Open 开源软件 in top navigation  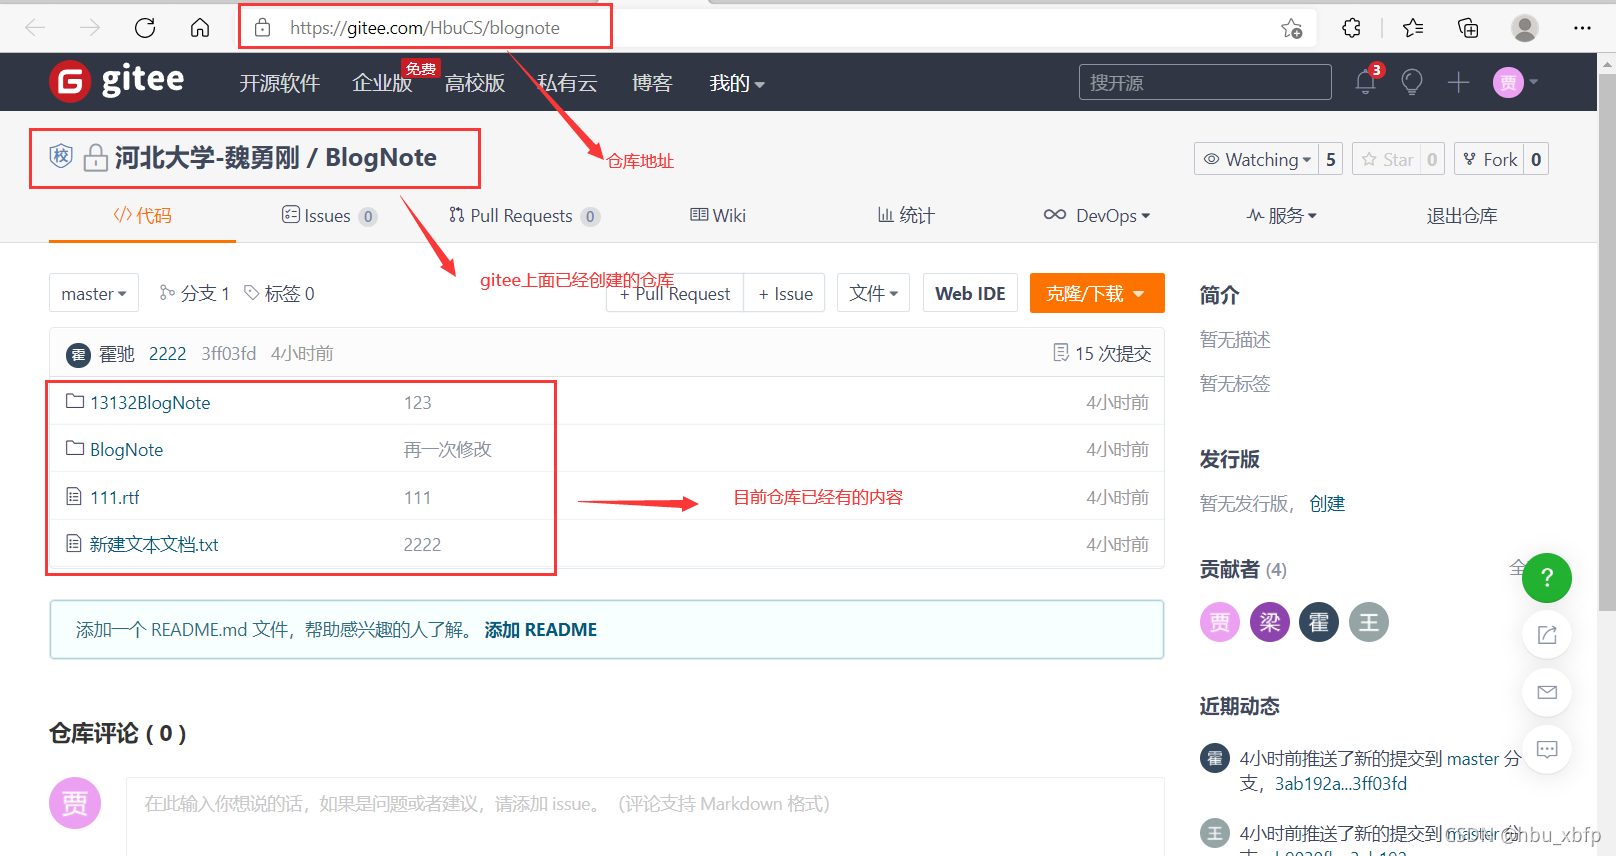pyautogui.click(x=279, y=83)
